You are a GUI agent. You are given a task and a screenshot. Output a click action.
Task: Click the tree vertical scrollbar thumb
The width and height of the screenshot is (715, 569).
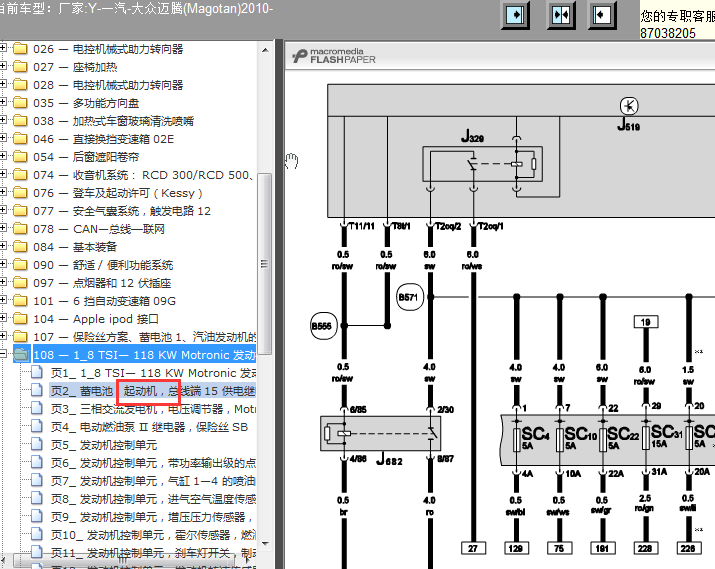264,264
